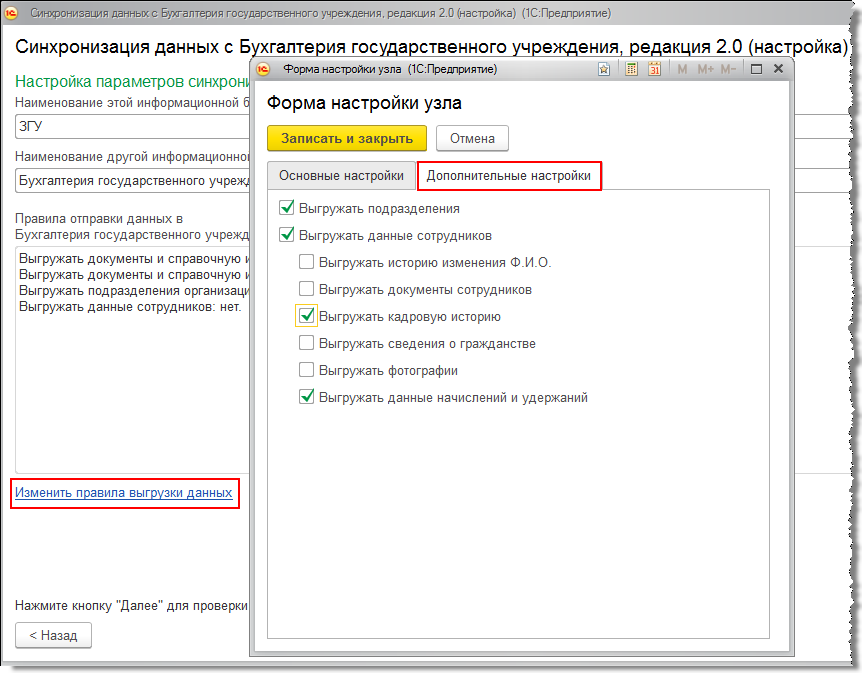
Task: Click Записать и закрыть button
Action: (347, 138)
